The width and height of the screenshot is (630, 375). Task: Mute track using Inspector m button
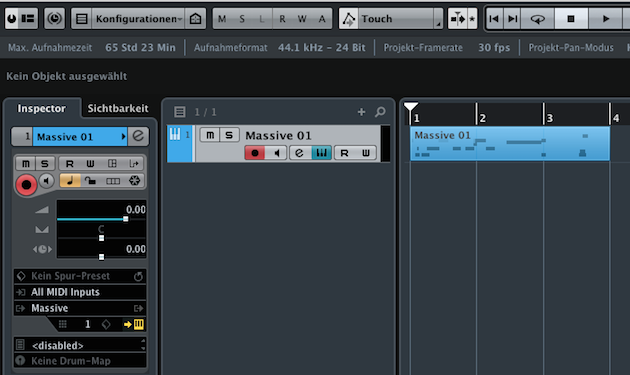point(26,164)
